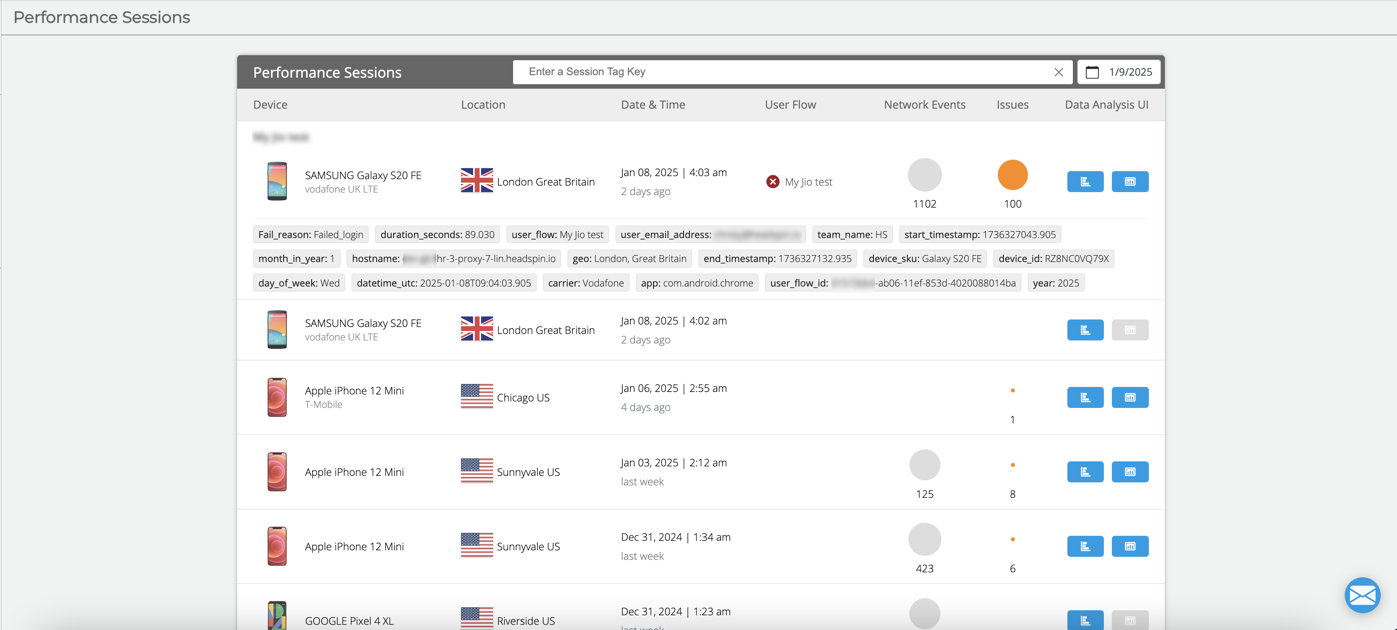Click Dec 31, 2024 | 1:34 am timestamp
Screen dimensions: 1397x630
[x=676, y=537]
